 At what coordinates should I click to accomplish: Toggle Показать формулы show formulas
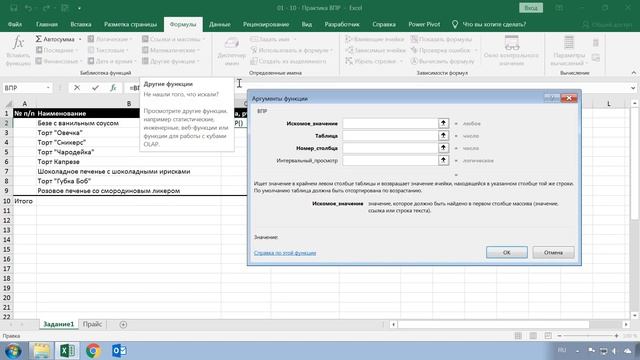coord(441,39)
